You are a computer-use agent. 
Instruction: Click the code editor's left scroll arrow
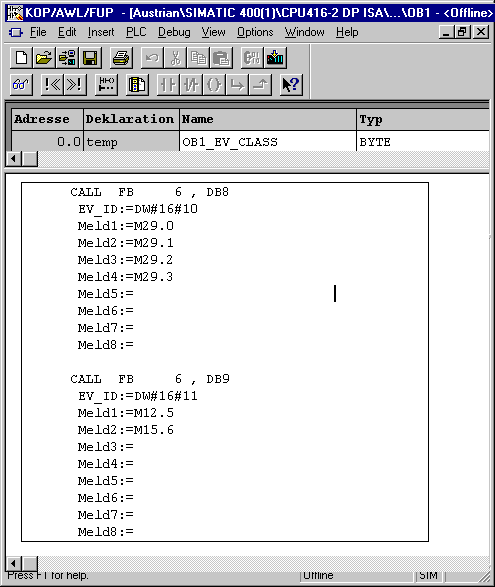tap(13, 563)
